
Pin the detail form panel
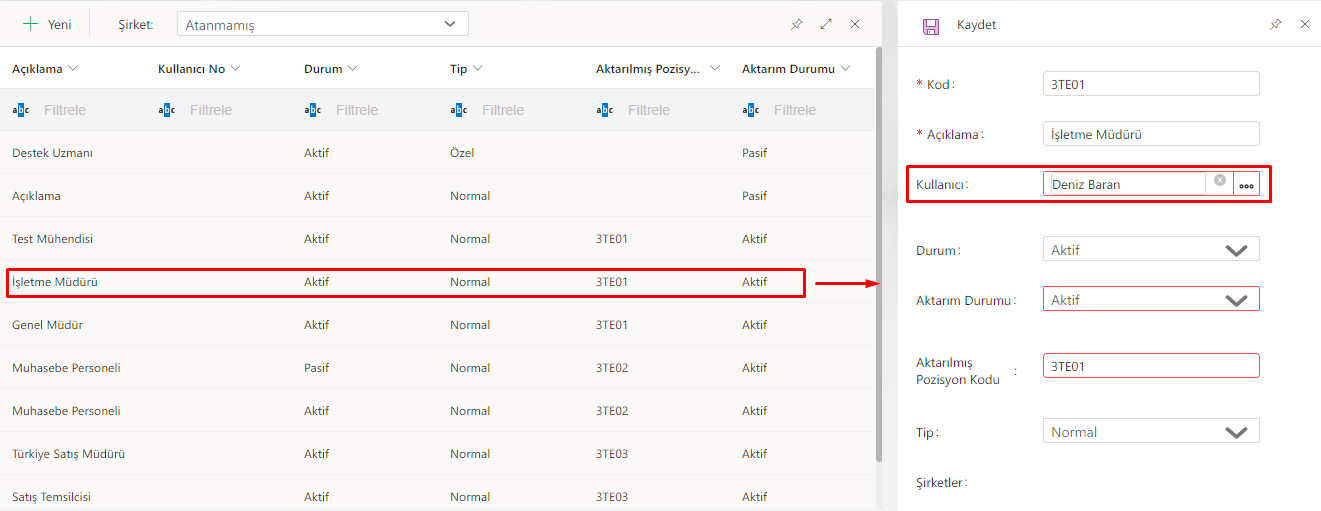coord(1276,25)
